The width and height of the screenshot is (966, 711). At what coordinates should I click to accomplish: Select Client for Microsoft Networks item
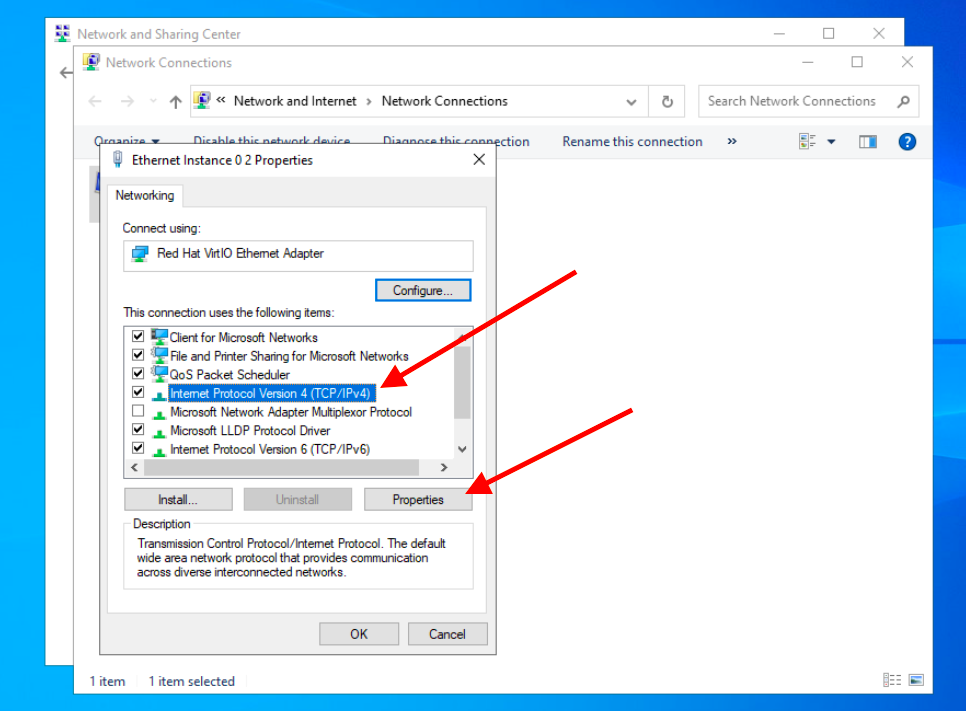point(244,338)
